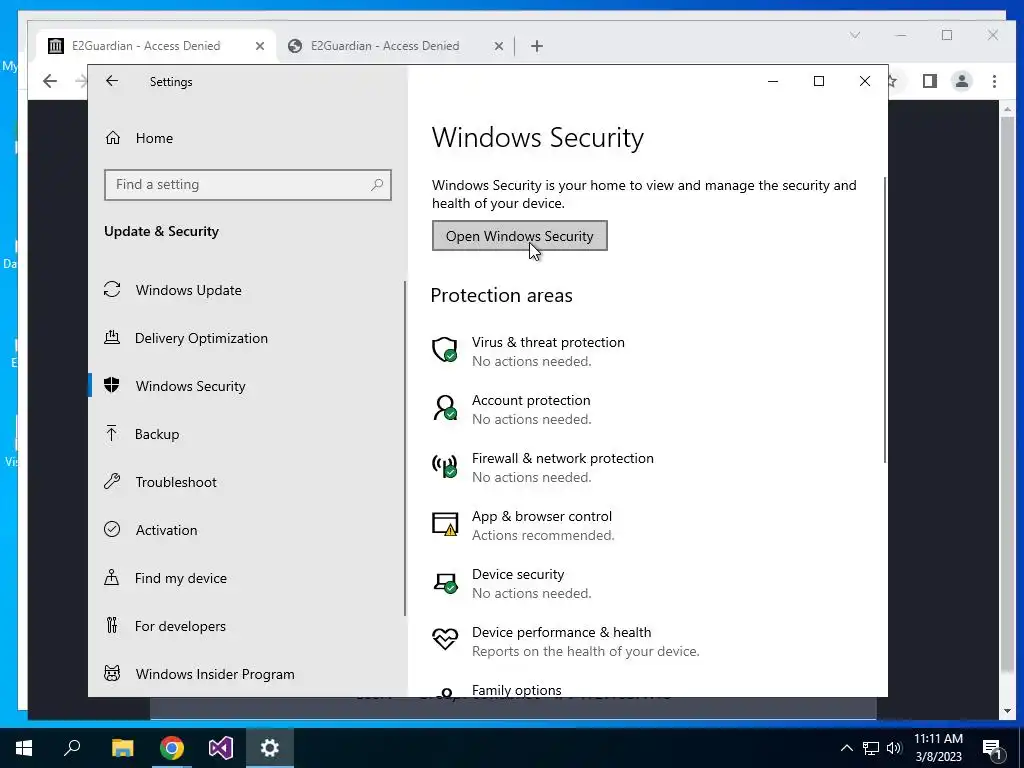The height and width of the screenshot is (768, 1024).
Task: Go to Home in Settings
Action: (246, 138)
